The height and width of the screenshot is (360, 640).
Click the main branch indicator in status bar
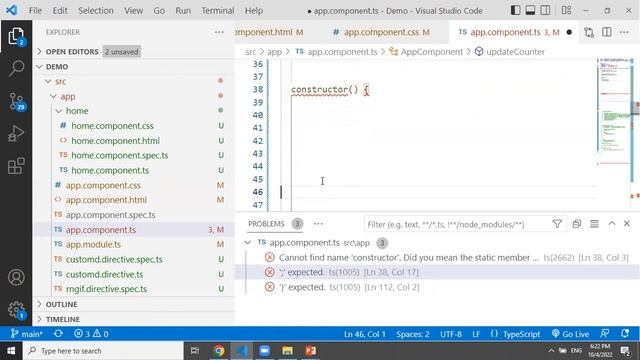(26, 334)
